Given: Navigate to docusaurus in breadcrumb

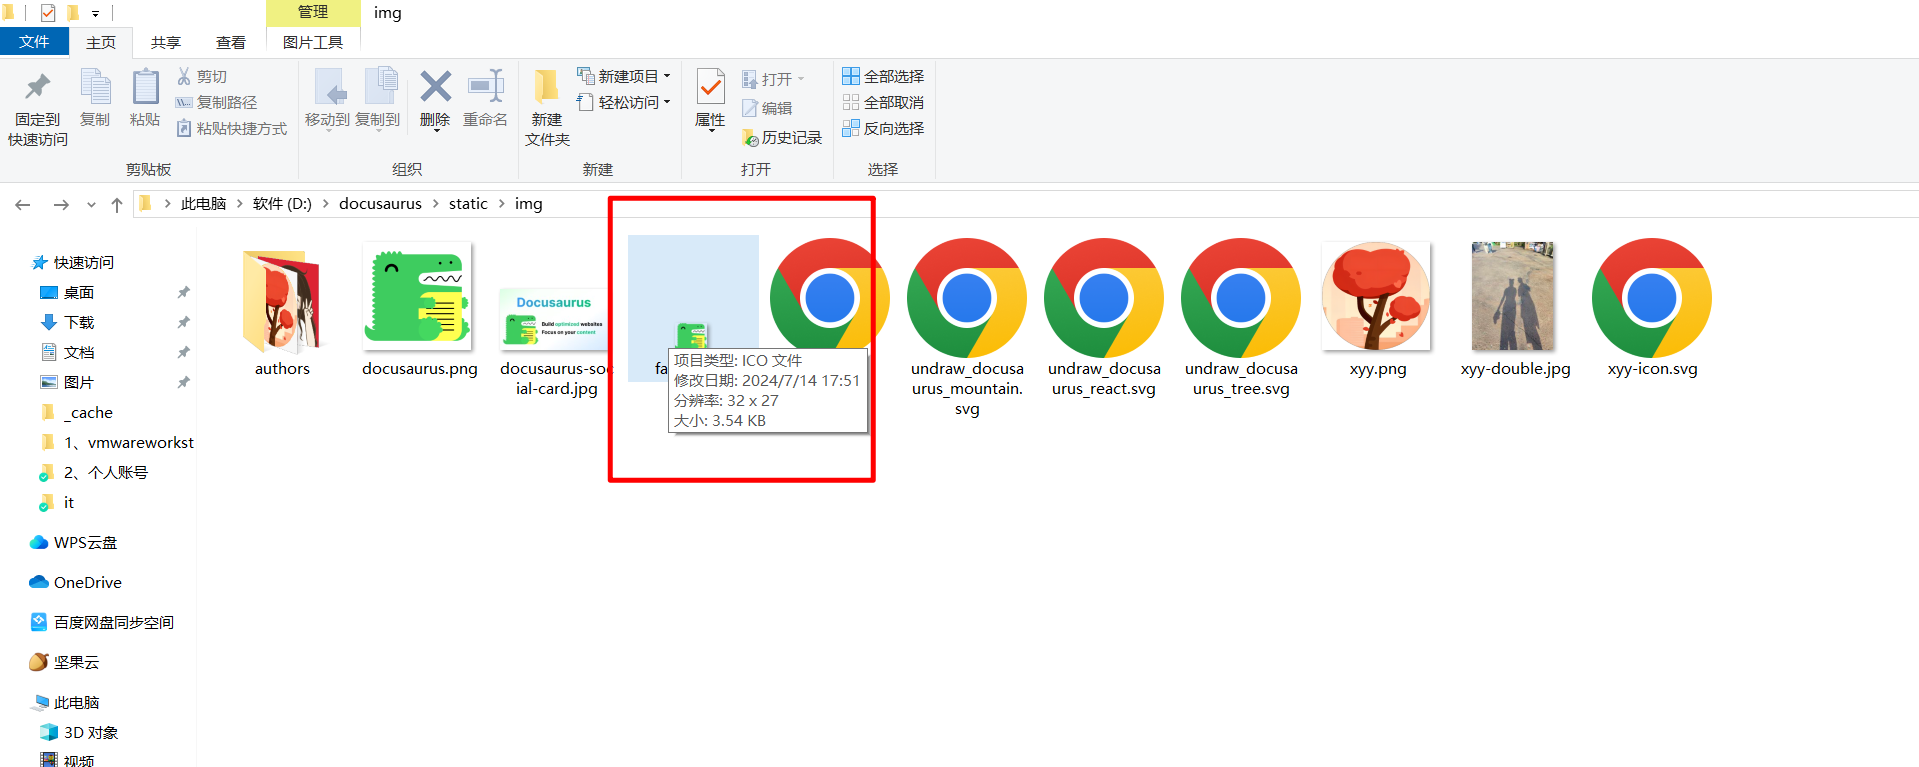Looking at the screenshot, I should [x=380, y=204].
